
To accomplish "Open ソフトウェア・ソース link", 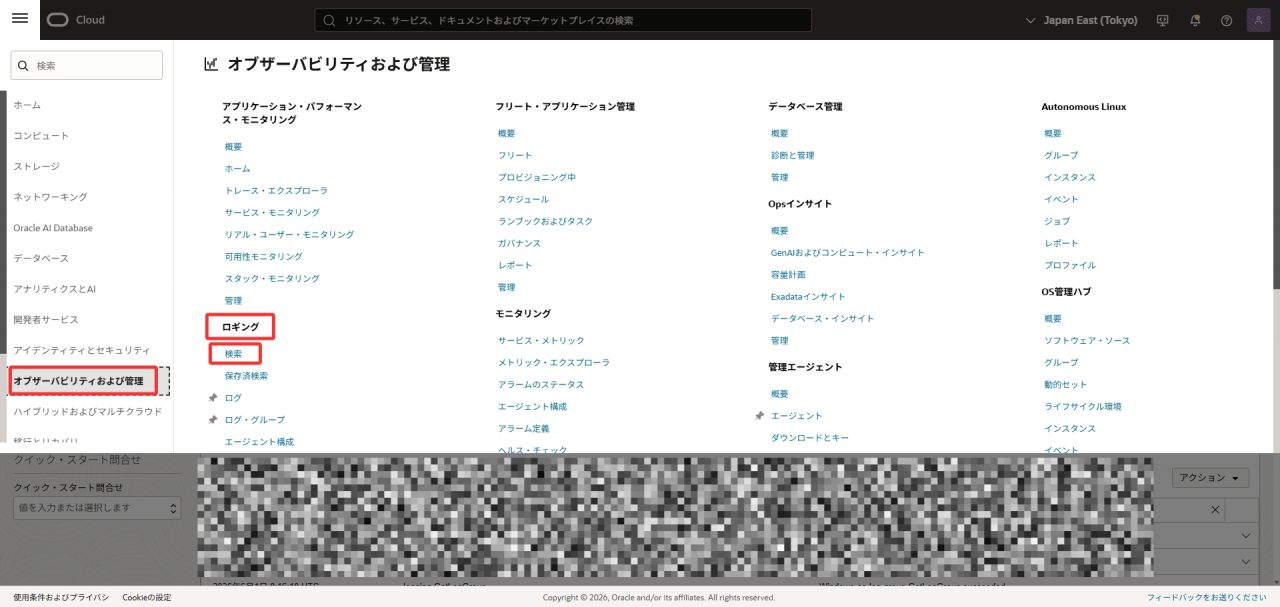I will coord(1087,341).
